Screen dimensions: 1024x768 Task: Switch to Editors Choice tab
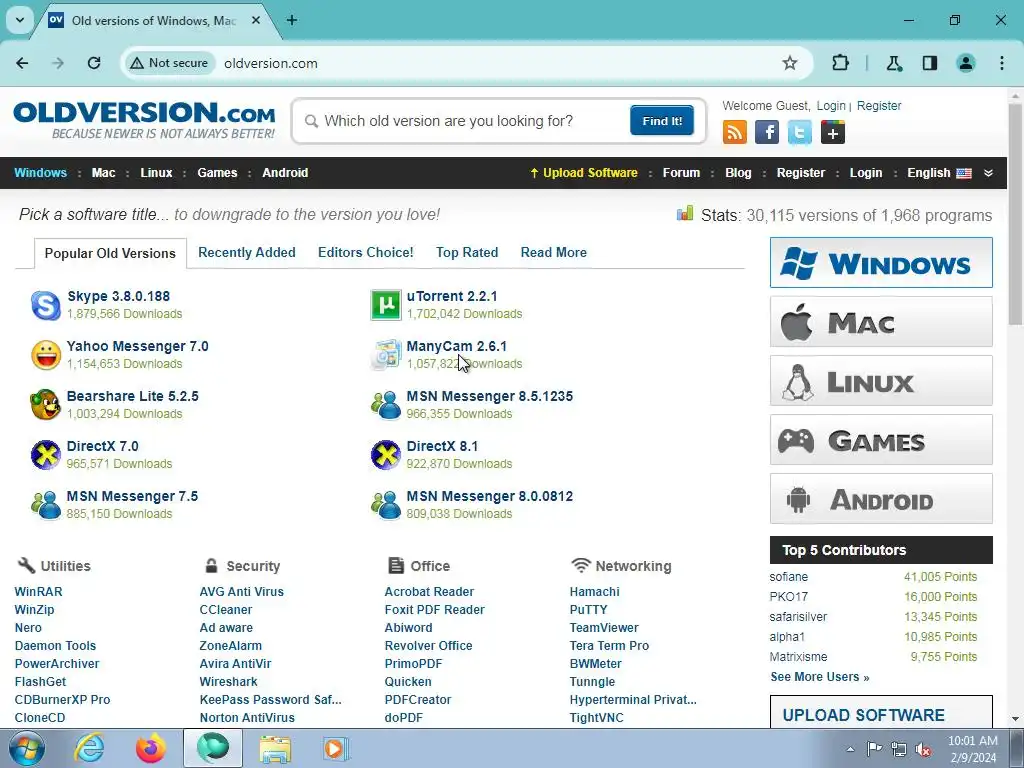[366, 252]
